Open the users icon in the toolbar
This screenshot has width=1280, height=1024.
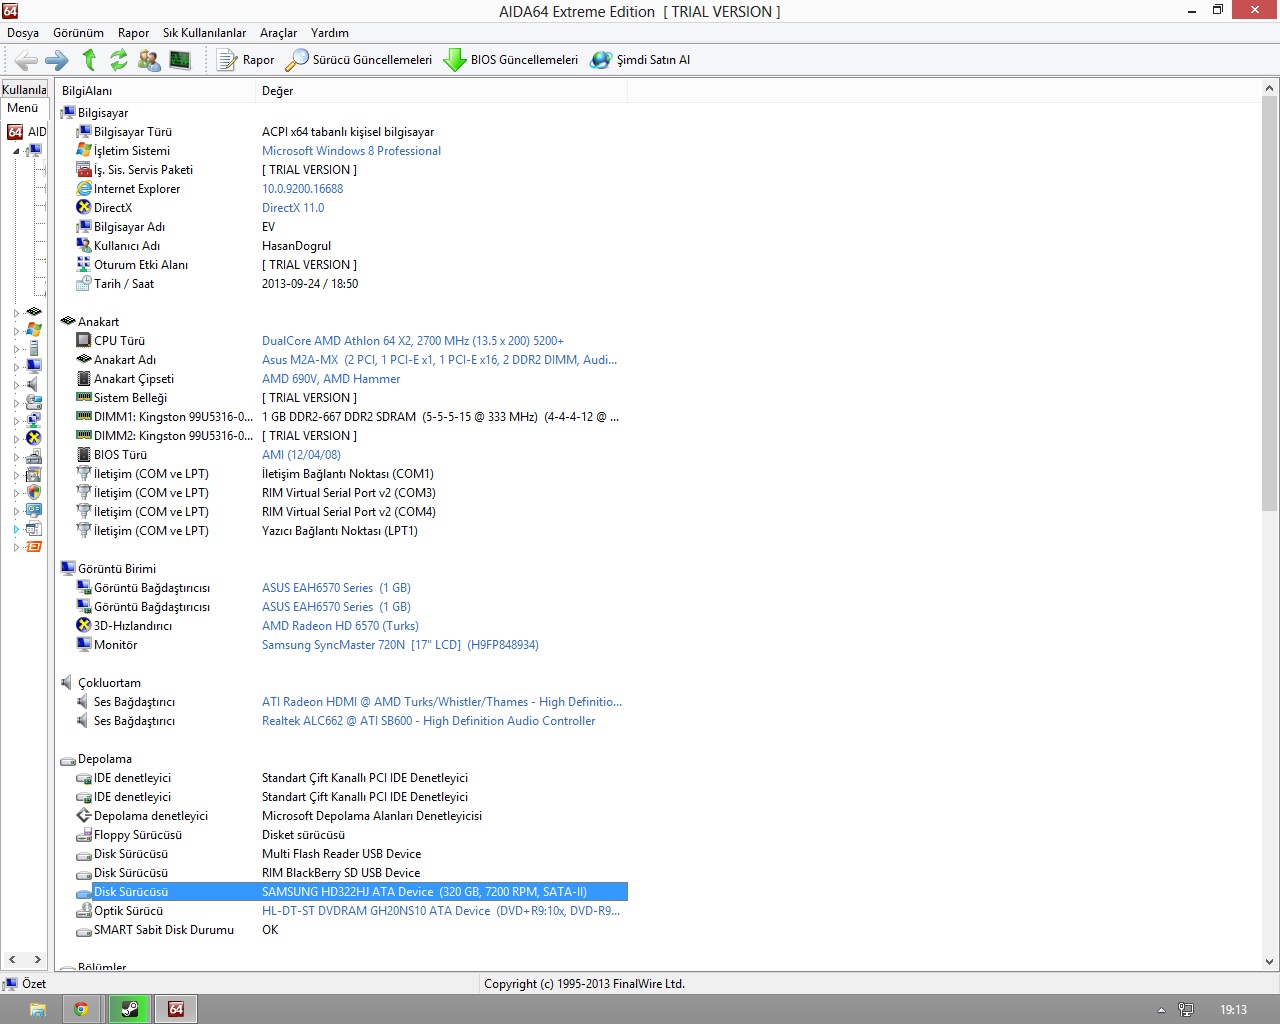[x=149, y=60]
